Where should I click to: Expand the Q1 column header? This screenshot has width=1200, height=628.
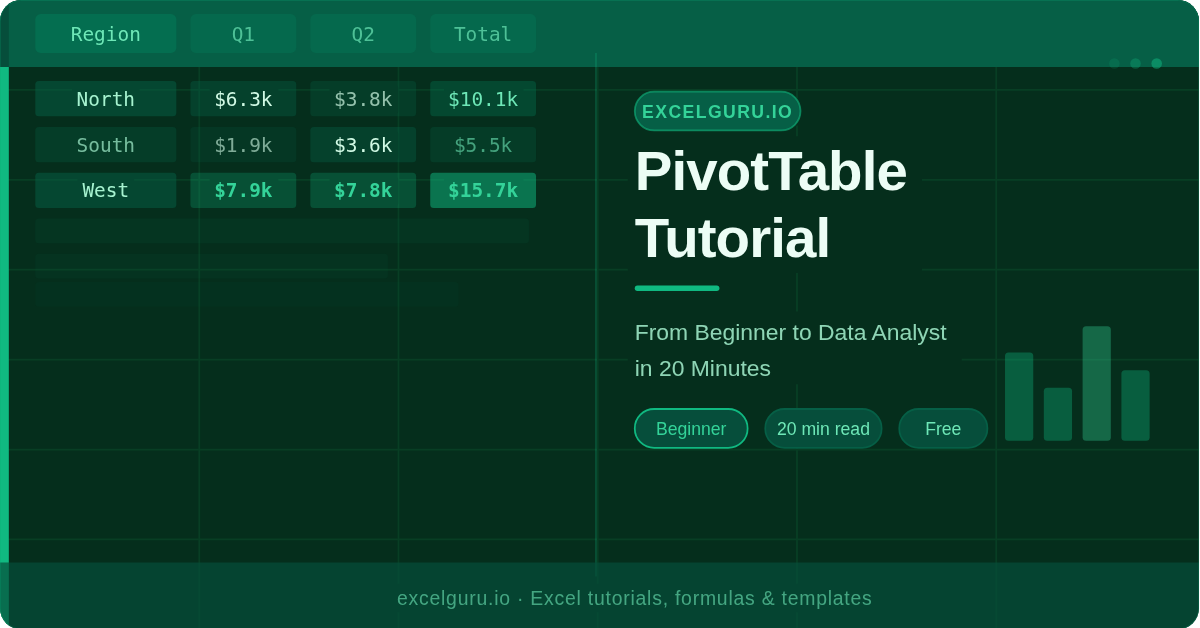pyautogui.click(x=243, y=33)
